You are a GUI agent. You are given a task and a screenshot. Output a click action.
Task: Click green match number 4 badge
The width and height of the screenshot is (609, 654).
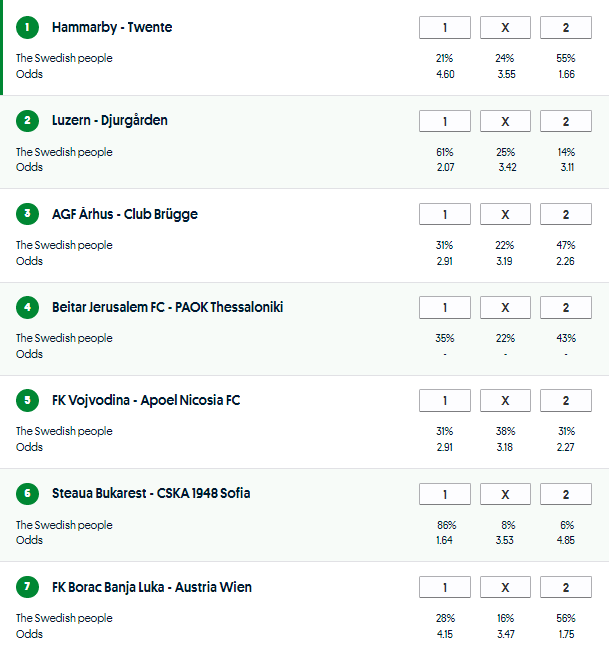click(x=27, y=307)
